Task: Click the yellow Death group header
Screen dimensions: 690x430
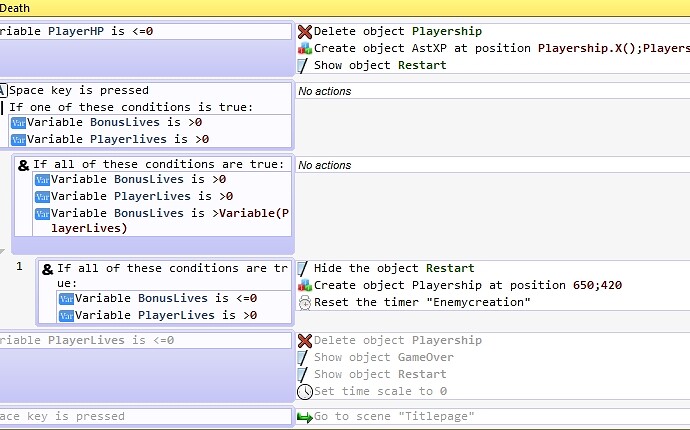Action: click(345, 8)
